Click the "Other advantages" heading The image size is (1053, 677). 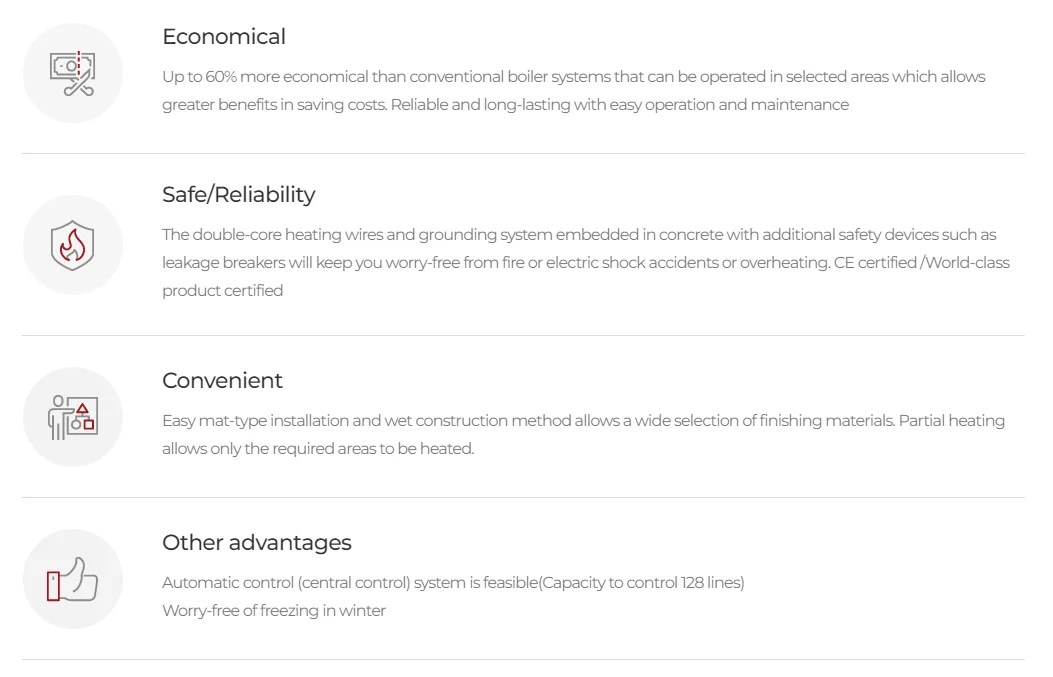[x=257, y=543]
